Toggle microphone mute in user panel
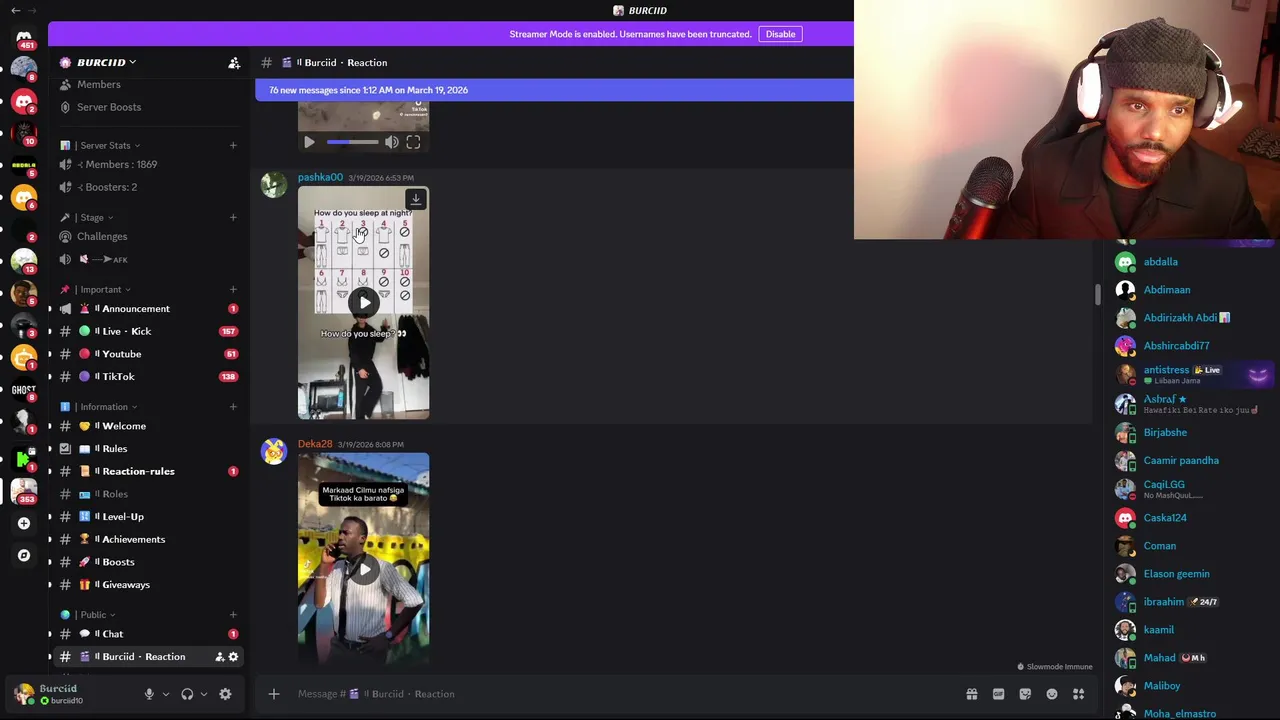The height and width of the screenshot is (720, 1280). tap(149, 694)
